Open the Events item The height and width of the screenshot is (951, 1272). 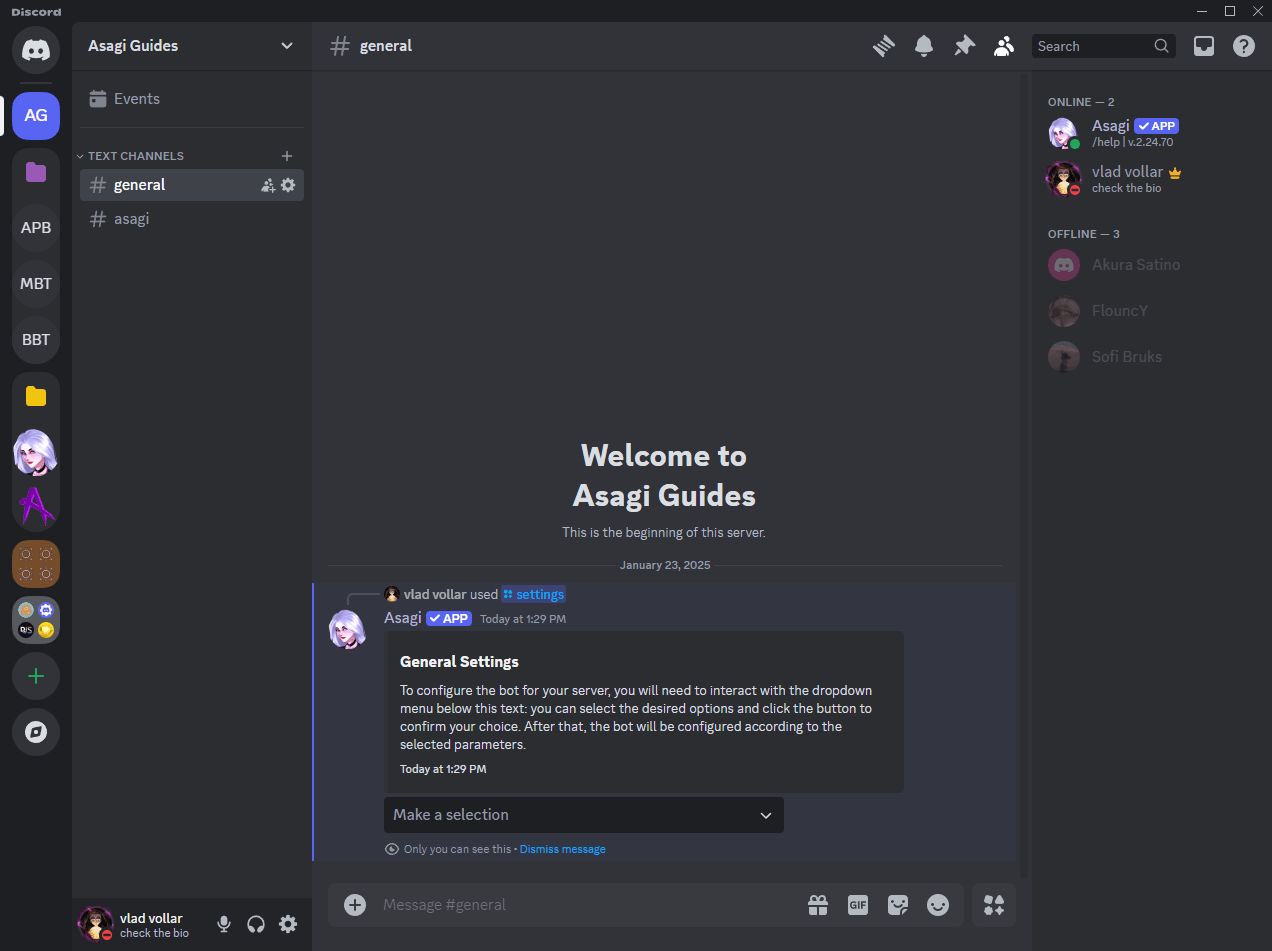pyautogui.click(x=191, y=99)
